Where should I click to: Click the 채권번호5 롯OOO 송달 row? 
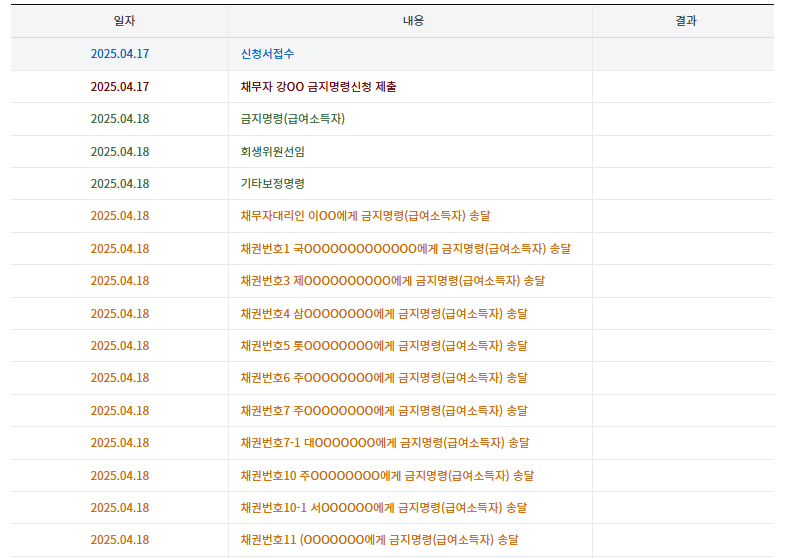[x=392, y=345]
